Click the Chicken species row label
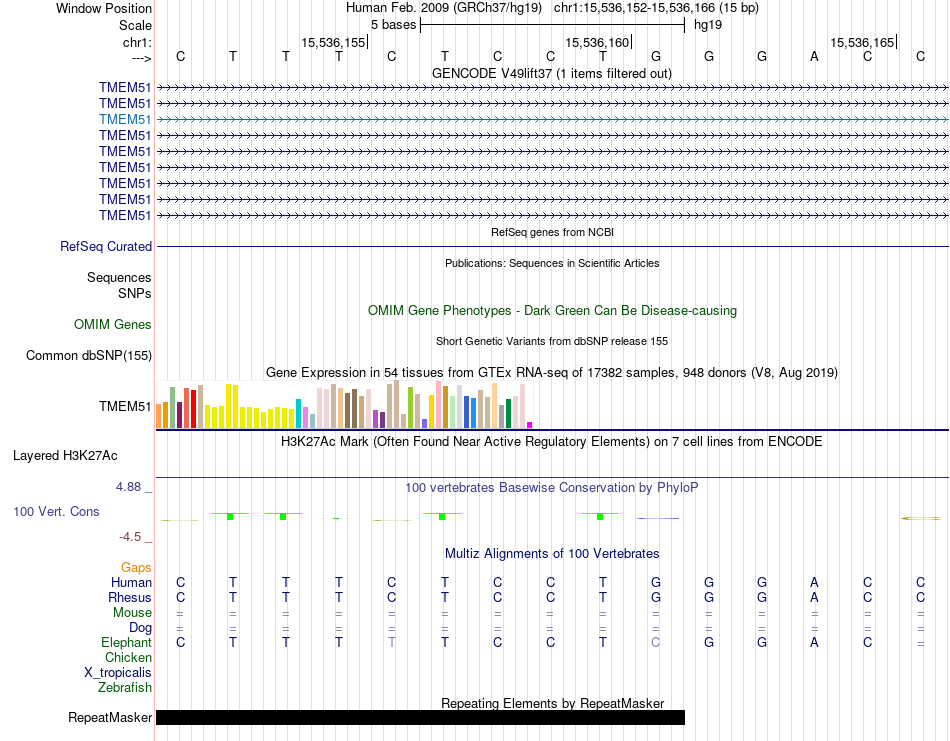Screen dimensions: 950x741 [128, 657]
